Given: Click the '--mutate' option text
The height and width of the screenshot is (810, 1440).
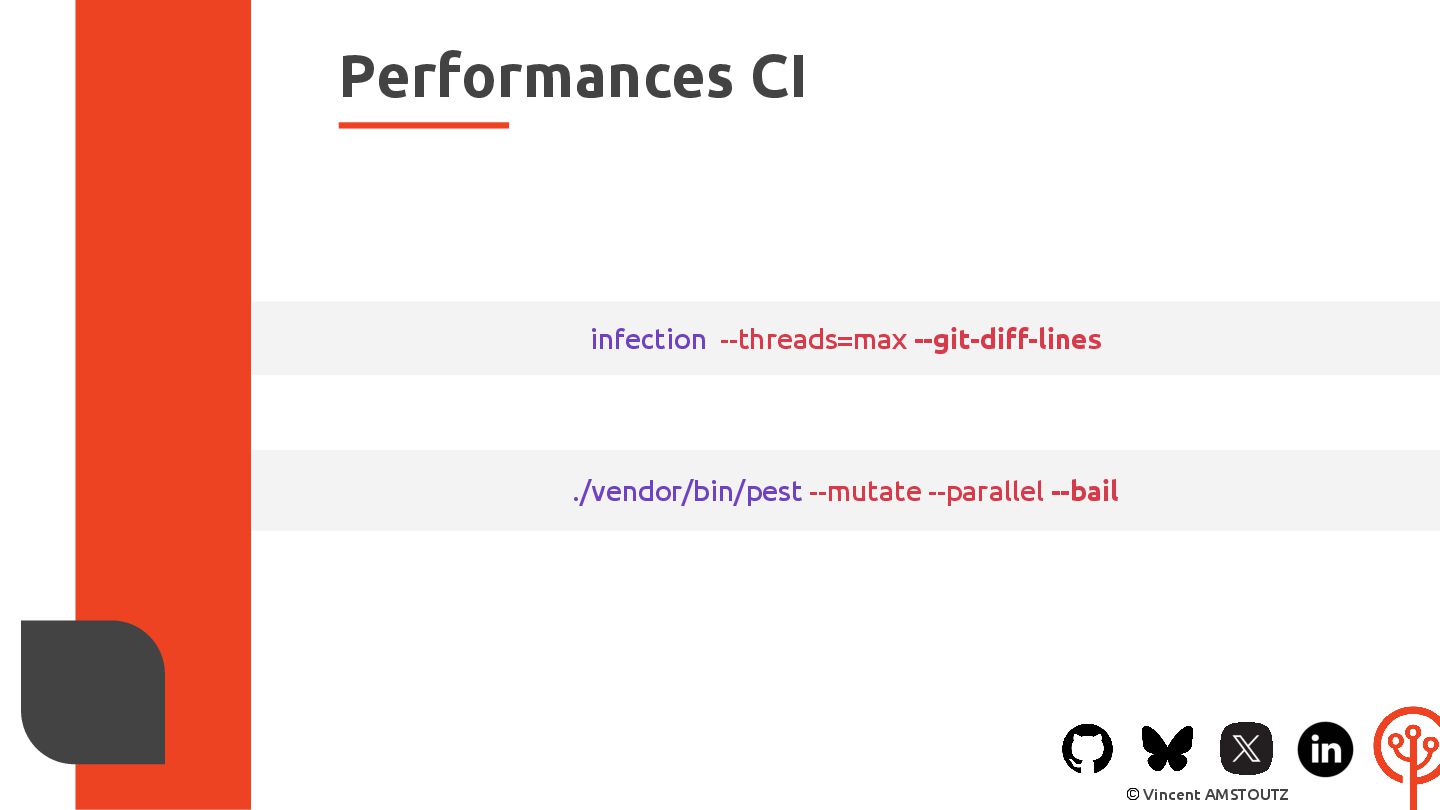Looking at the screenshot, I should point(865,491).
